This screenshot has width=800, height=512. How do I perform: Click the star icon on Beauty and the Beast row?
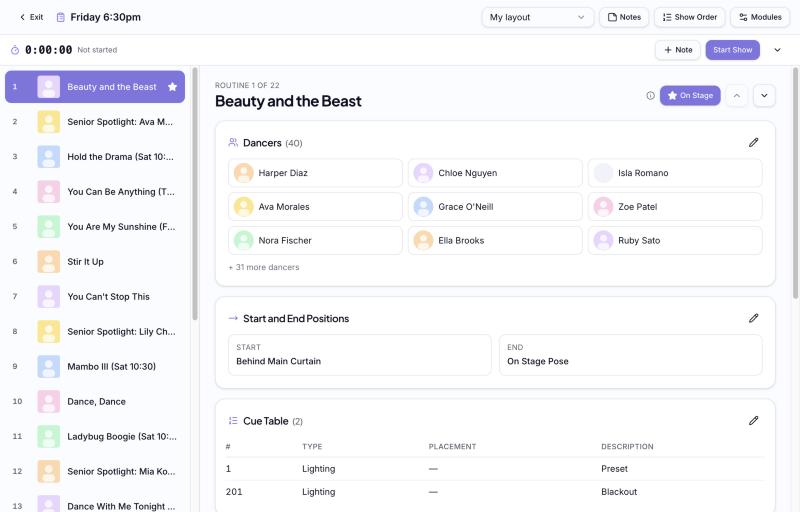172,87
